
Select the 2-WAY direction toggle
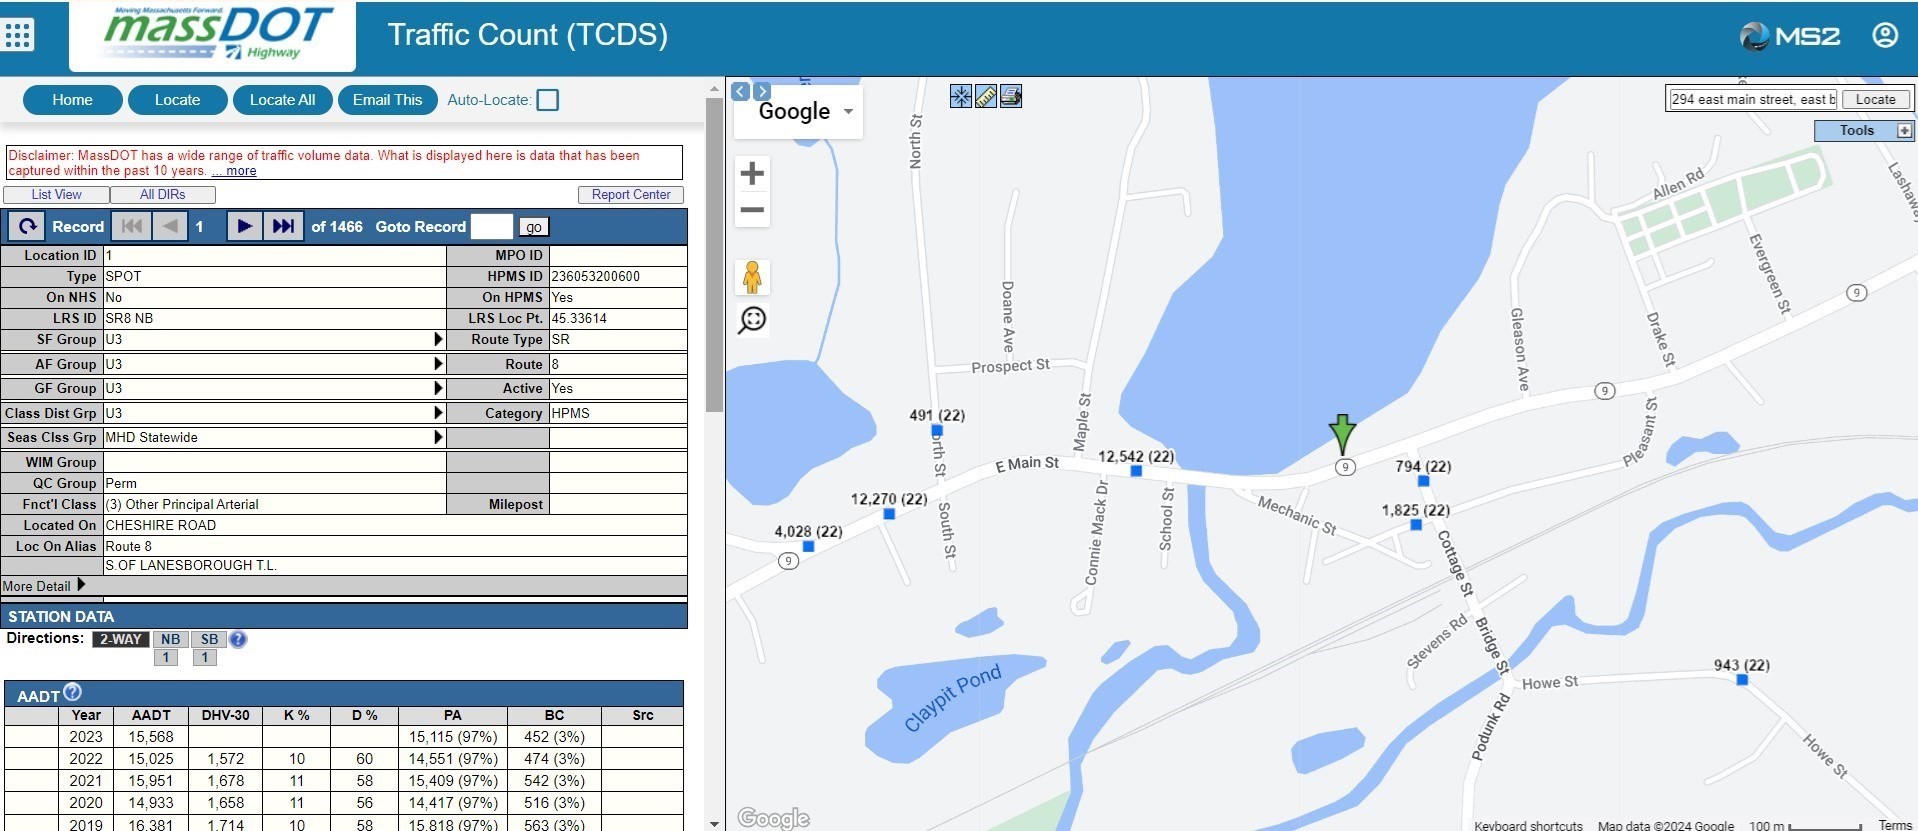120,639
